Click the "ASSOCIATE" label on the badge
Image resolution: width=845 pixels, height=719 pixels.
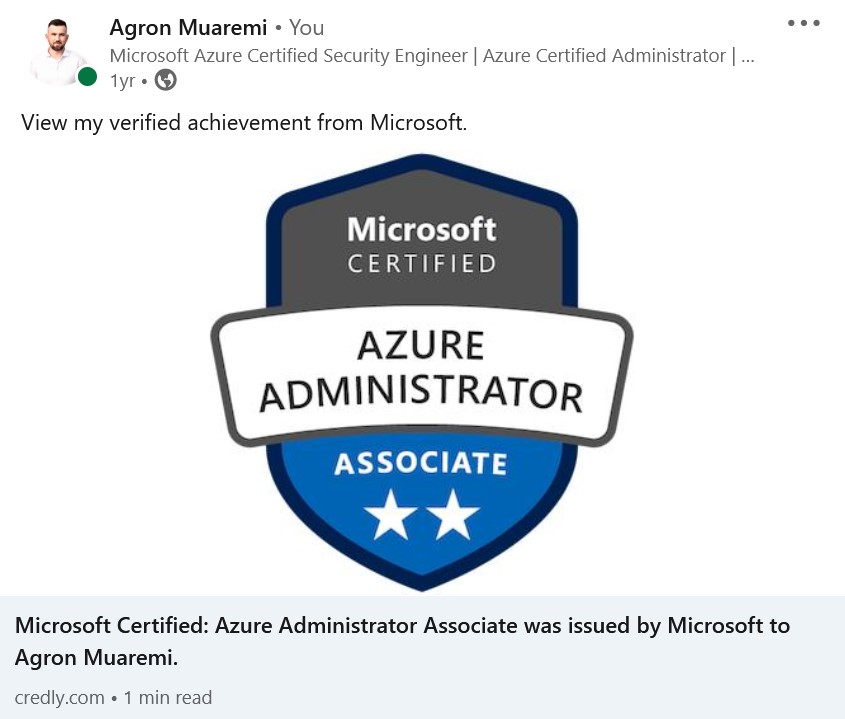click(x=420, y=464)
